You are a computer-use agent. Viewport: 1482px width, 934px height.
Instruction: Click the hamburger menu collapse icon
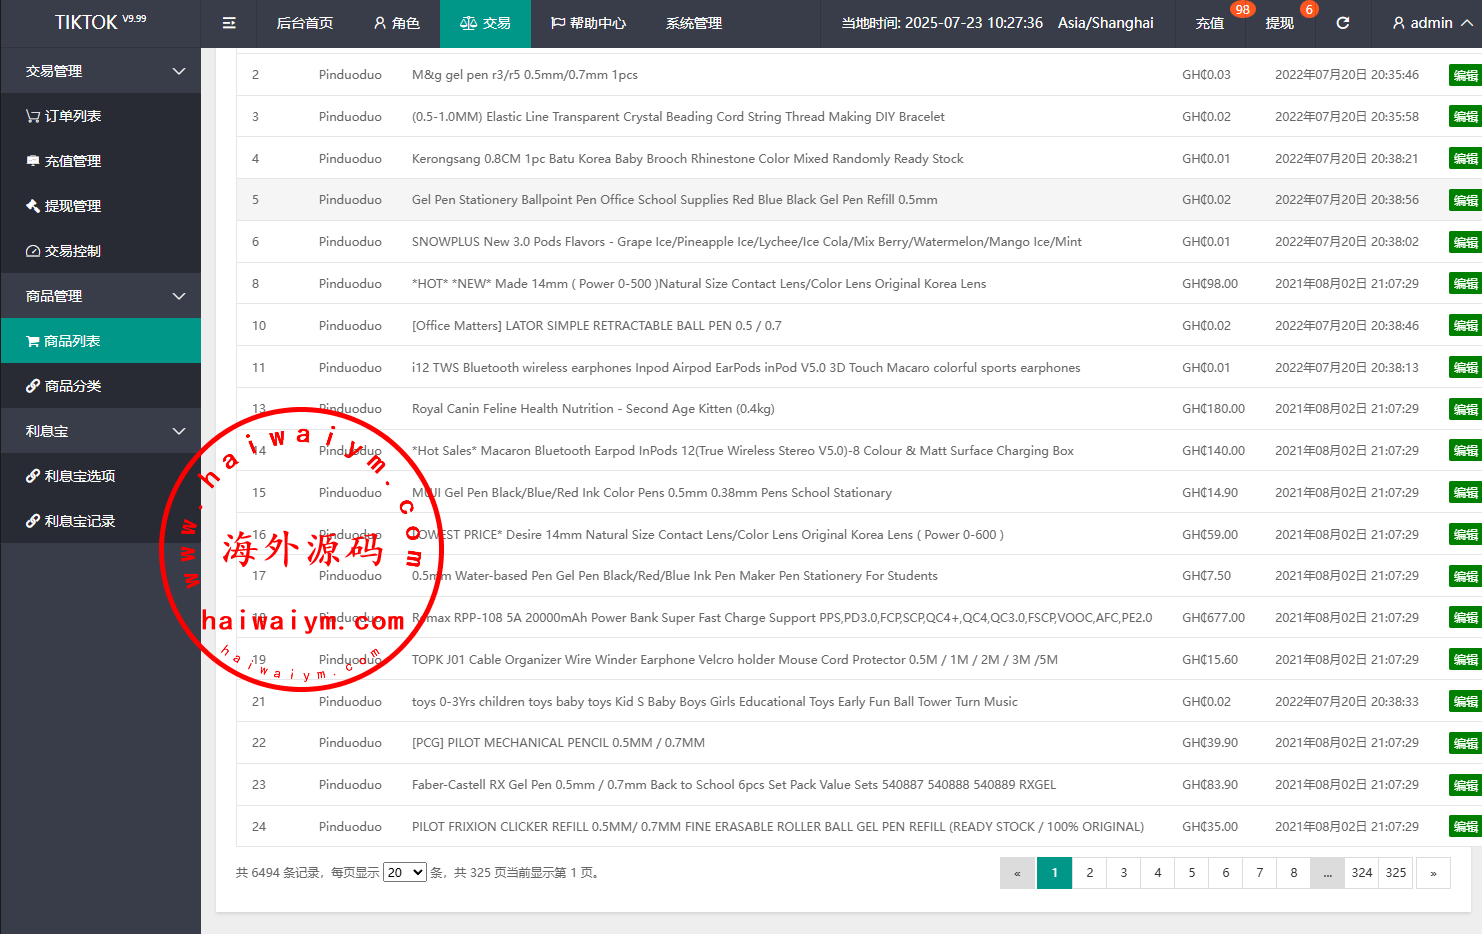pyautogui.click(x=229, y=23)
